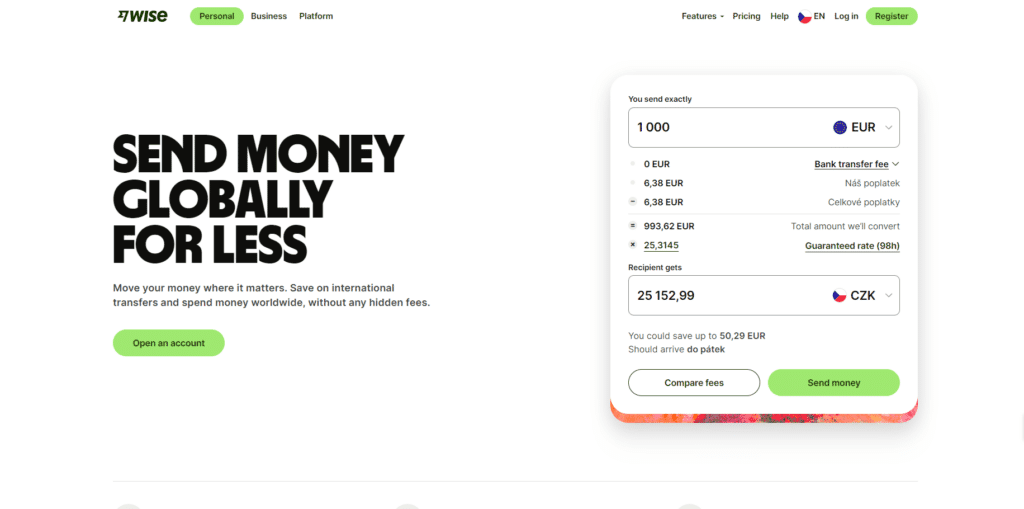
Task: Switch to the Business tab
Action: pyautogui.click(x=269, y=17)
